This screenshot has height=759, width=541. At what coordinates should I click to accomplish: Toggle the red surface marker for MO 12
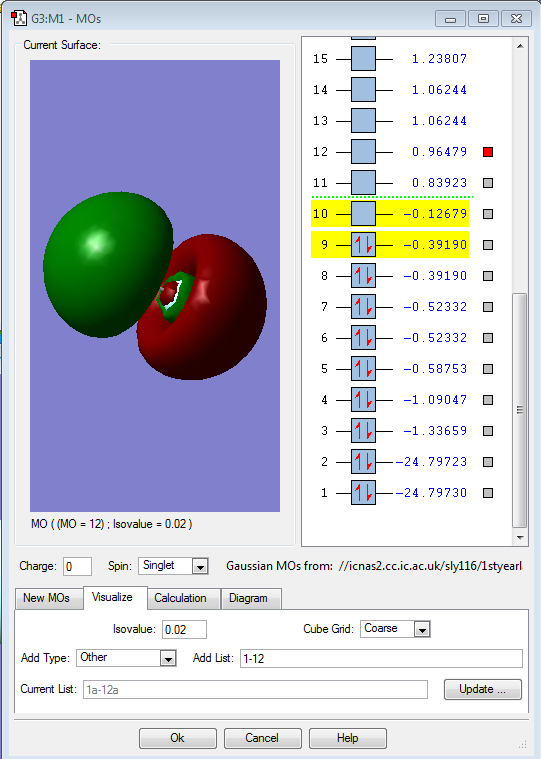point(488,152)
